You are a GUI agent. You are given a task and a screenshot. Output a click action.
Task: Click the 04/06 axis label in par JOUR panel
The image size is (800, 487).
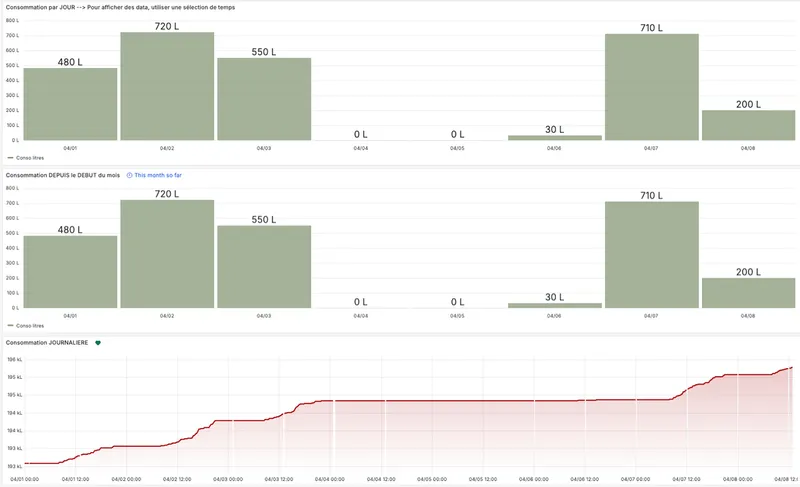[x=554, y=148]
